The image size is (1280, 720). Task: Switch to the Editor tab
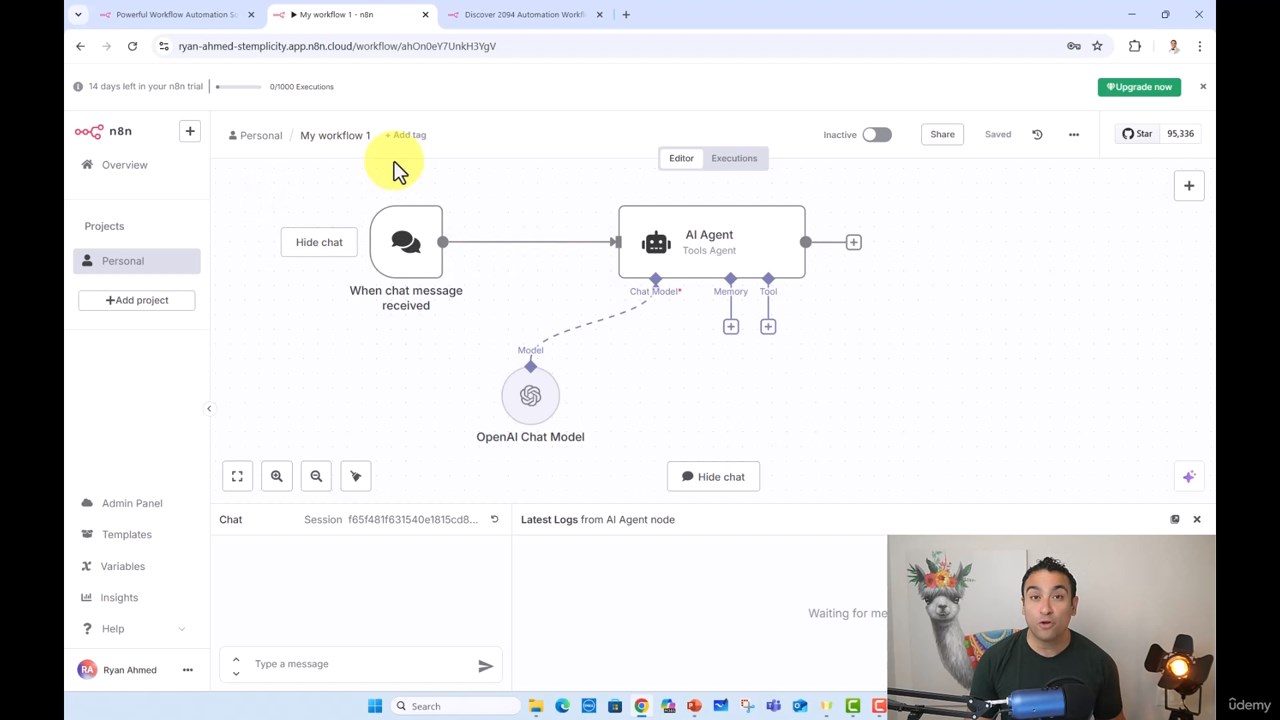click(x=681, y=158)
